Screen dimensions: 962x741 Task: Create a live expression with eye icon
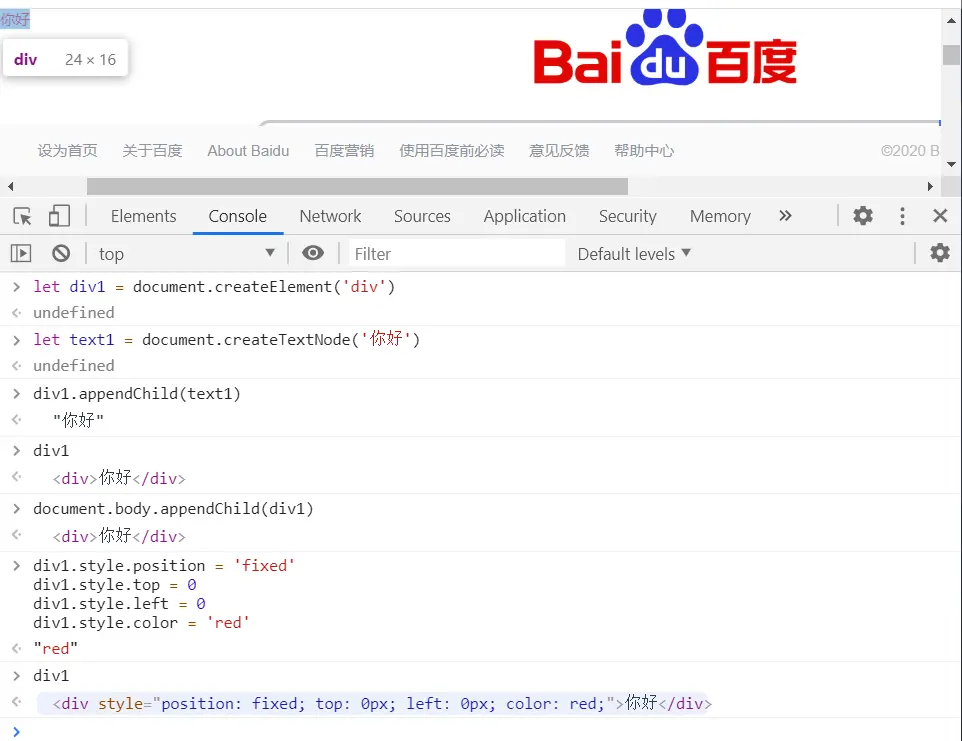(x=313, y=253)
